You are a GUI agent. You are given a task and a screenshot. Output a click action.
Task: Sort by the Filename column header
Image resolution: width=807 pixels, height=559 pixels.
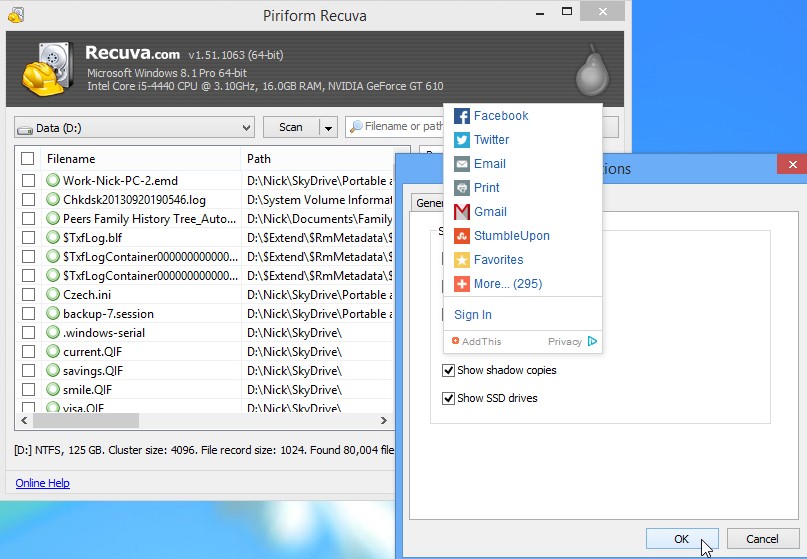coord(143,159)
